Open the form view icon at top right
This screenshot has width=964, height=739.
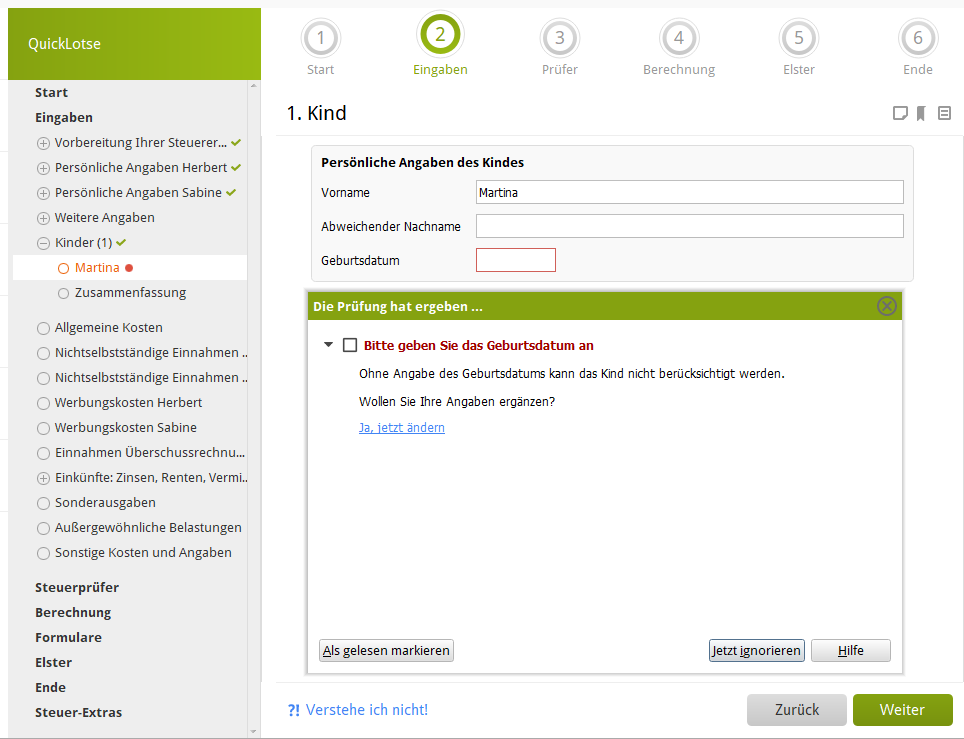pyautogui.click(x=944, y=114)
